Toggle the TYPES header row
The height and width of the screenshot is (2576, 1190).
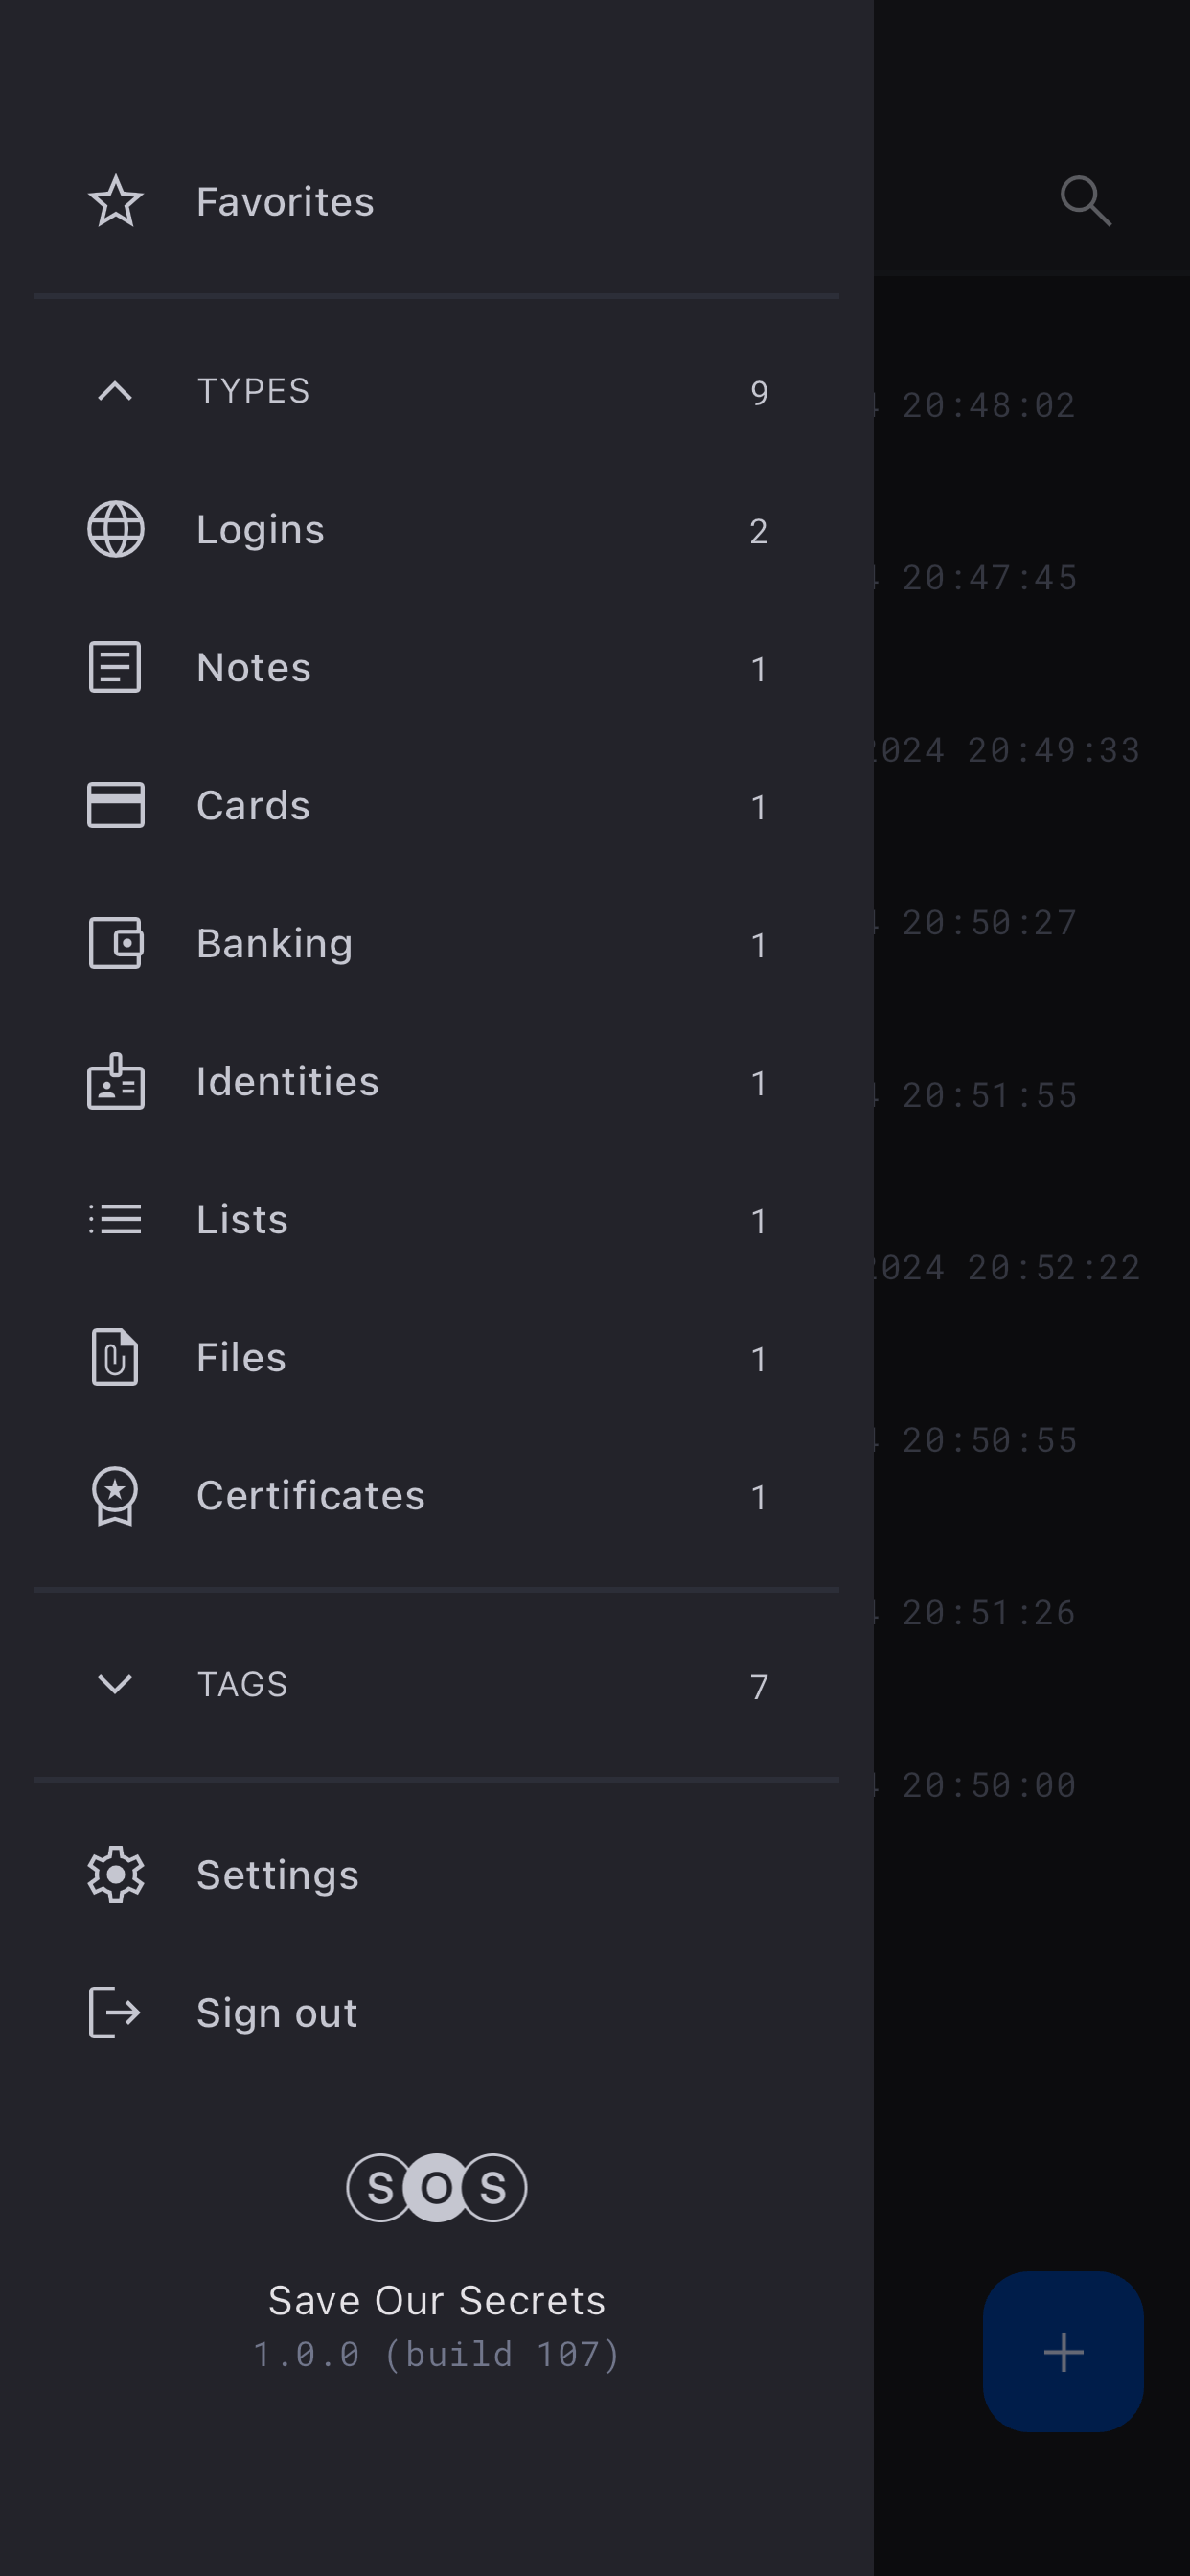coord(436,391)
